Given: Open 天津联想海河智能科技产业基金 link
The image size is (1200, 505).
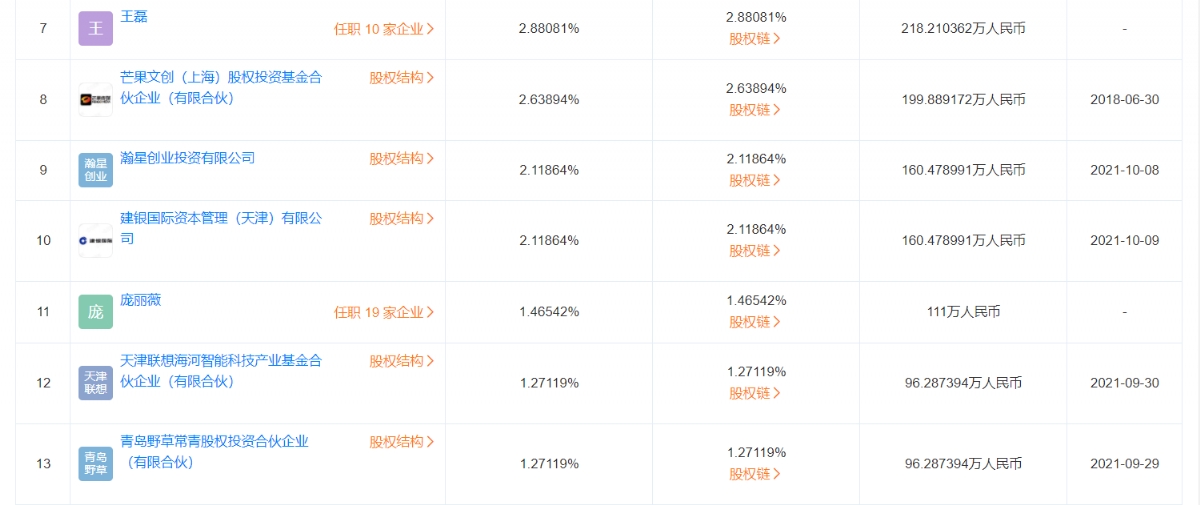Looking at the screenshot, I should click(x=221, y=371).
